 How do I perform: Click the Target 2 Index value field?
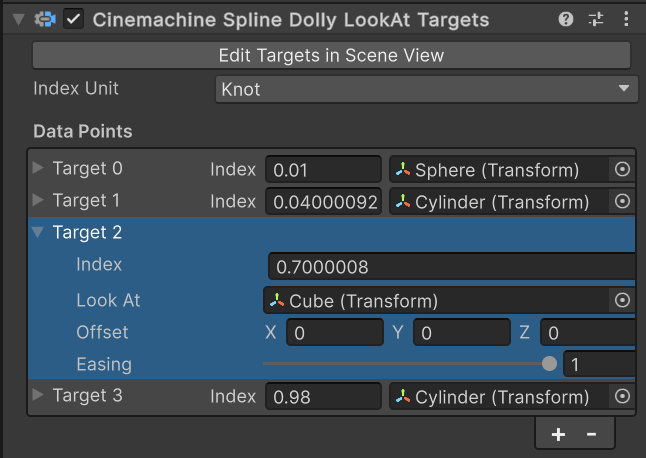click(450, 267)
